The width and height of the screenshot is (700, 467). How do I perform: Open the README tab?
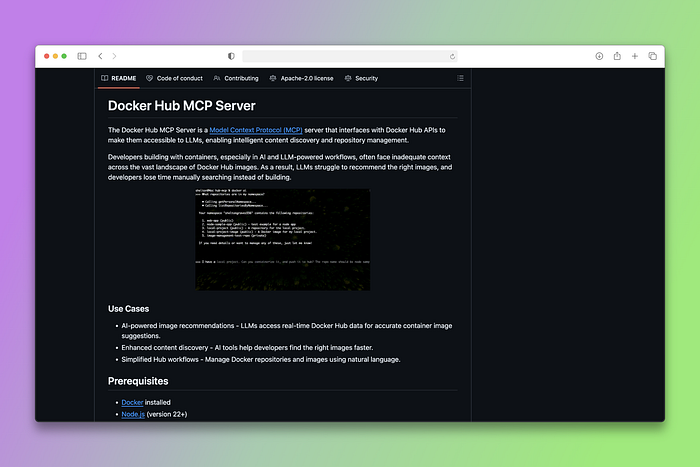click(119, 78)
